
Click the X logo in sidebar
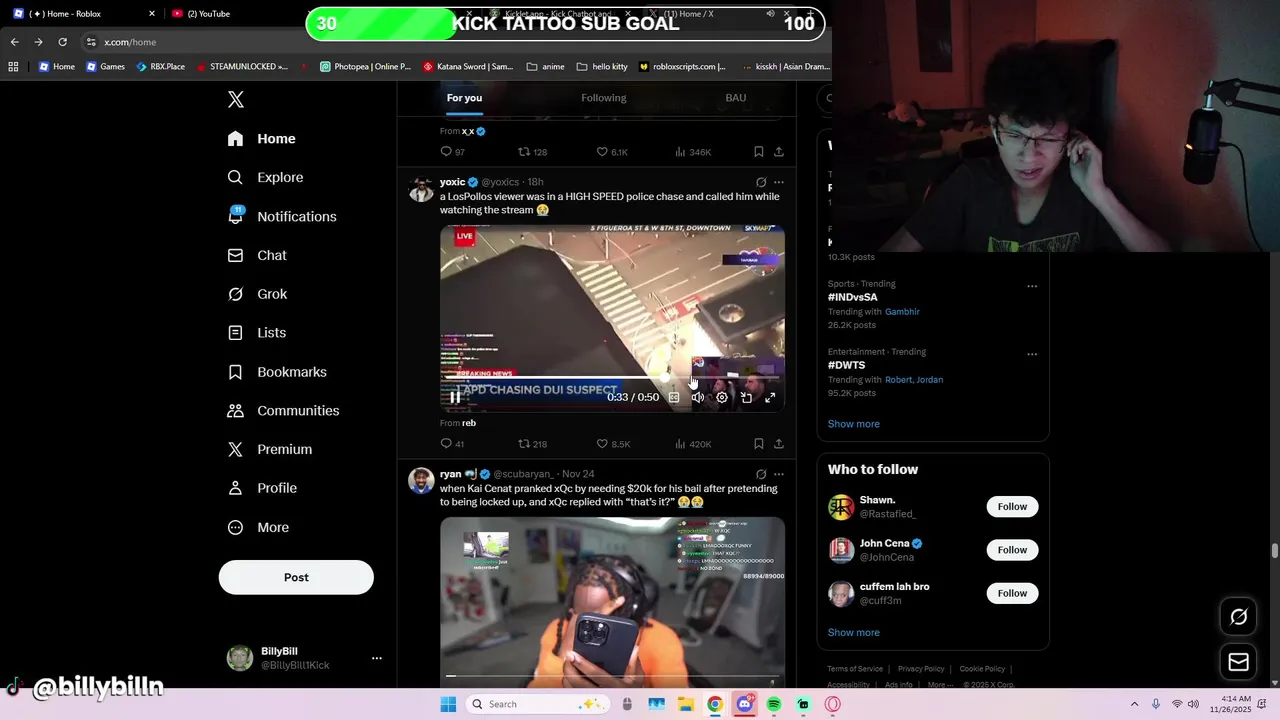(x=236, y=99)
